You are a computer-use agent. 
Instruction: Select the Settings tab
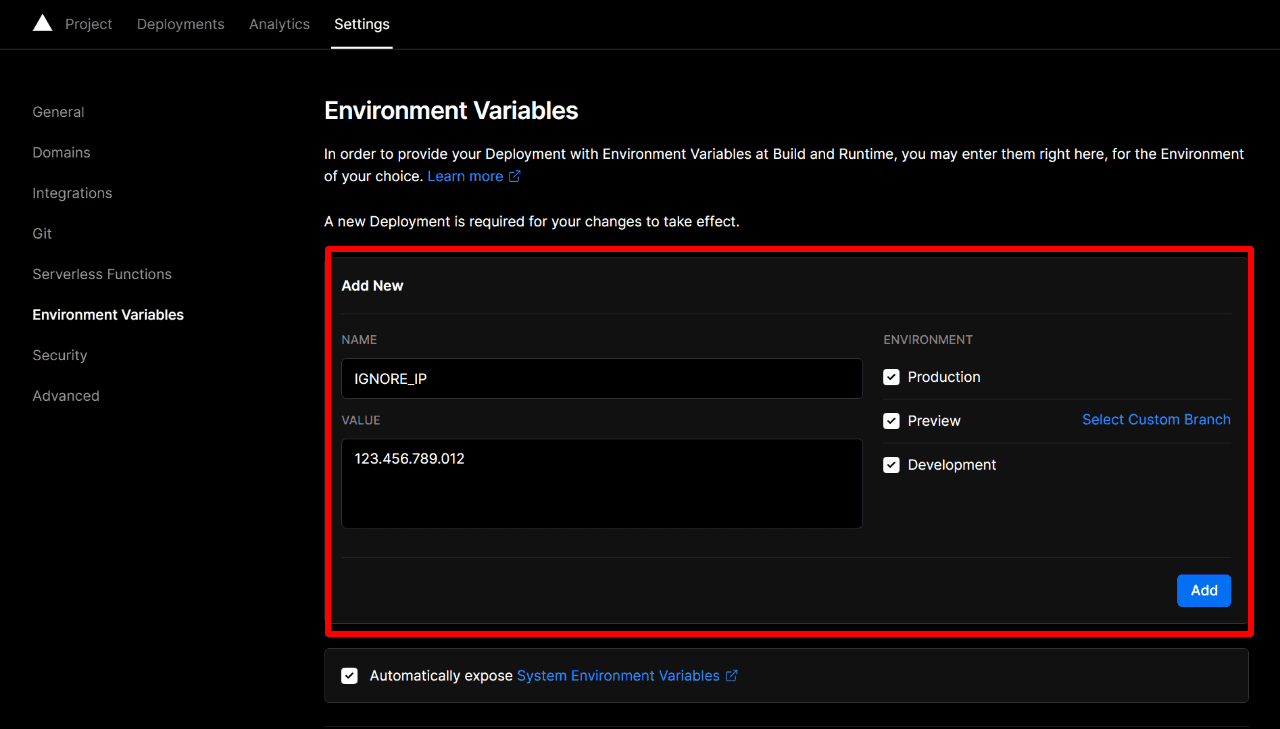(362, 24)
